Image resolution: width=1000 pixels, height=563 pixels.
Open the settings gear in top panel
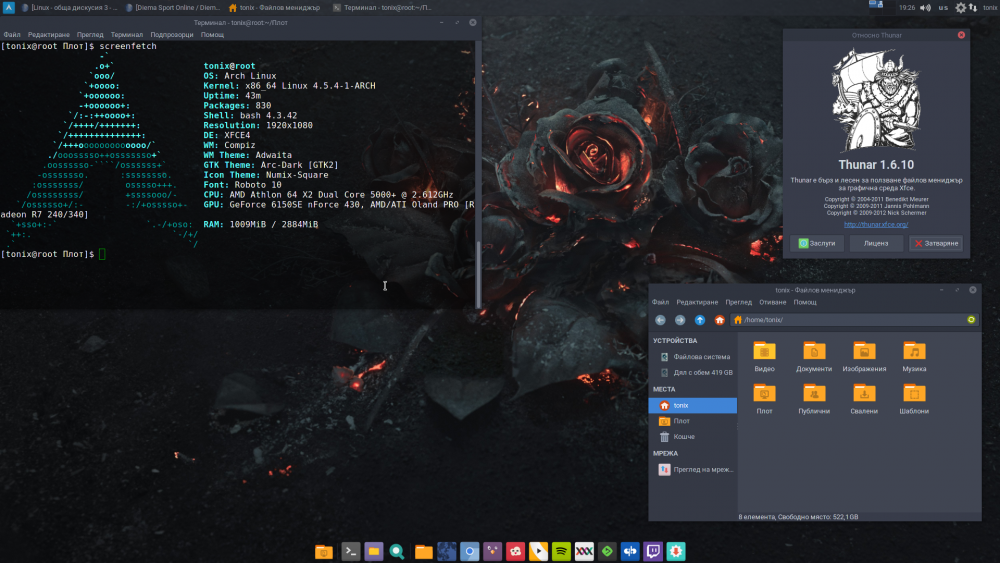960,8
